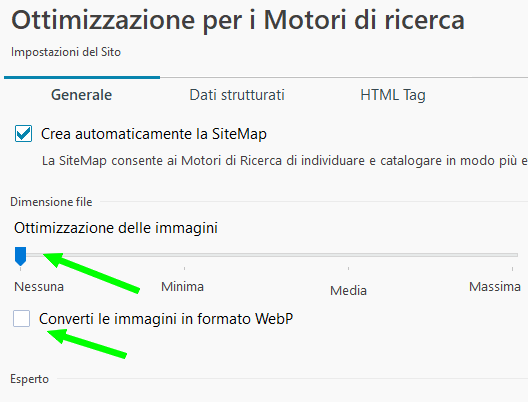Click the Minima slider label

(183, 287)
